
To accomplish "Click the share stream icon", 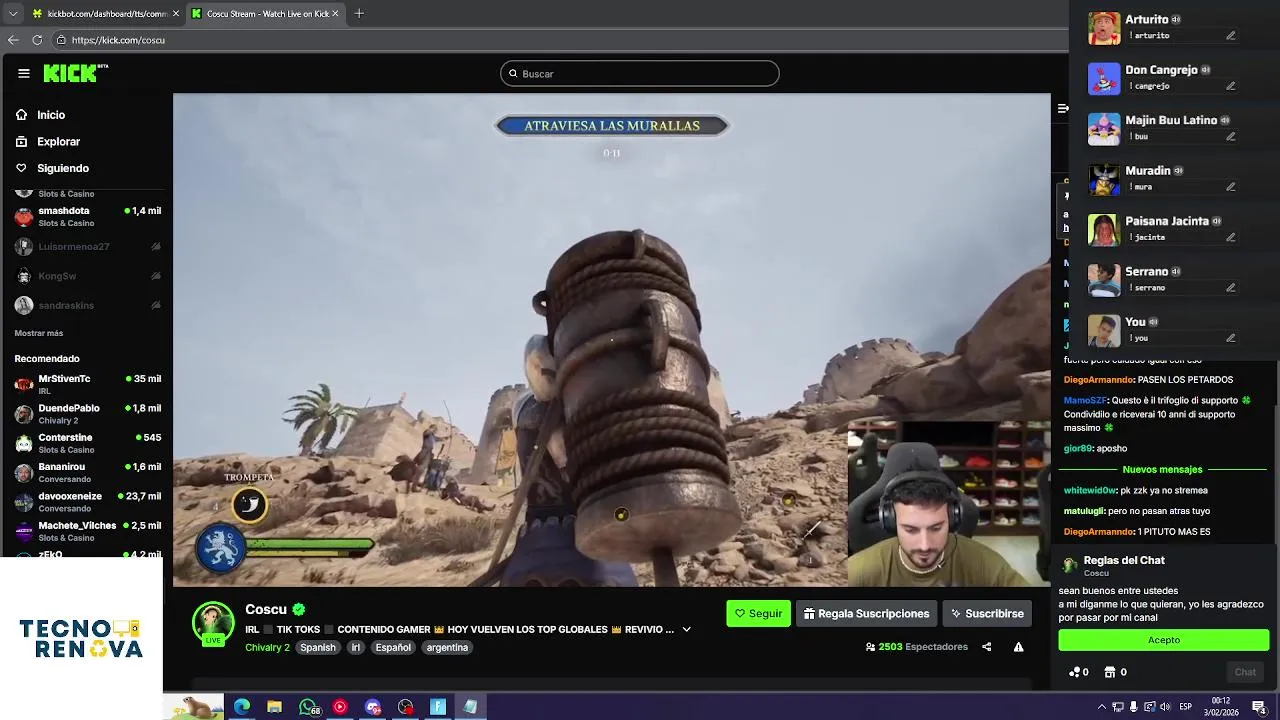I will click(986, 647).
